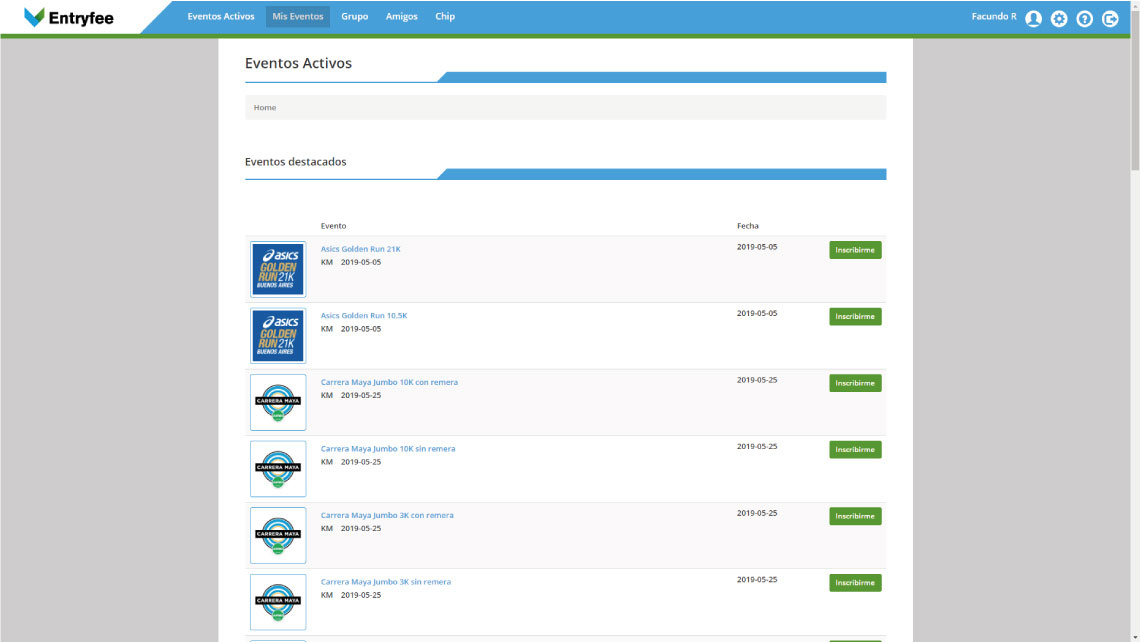Image resolution: width=1140 pixels, height=642 pixels.
Task: Register for Carrera Maya 10K con remera
Action: coord(855,383)
